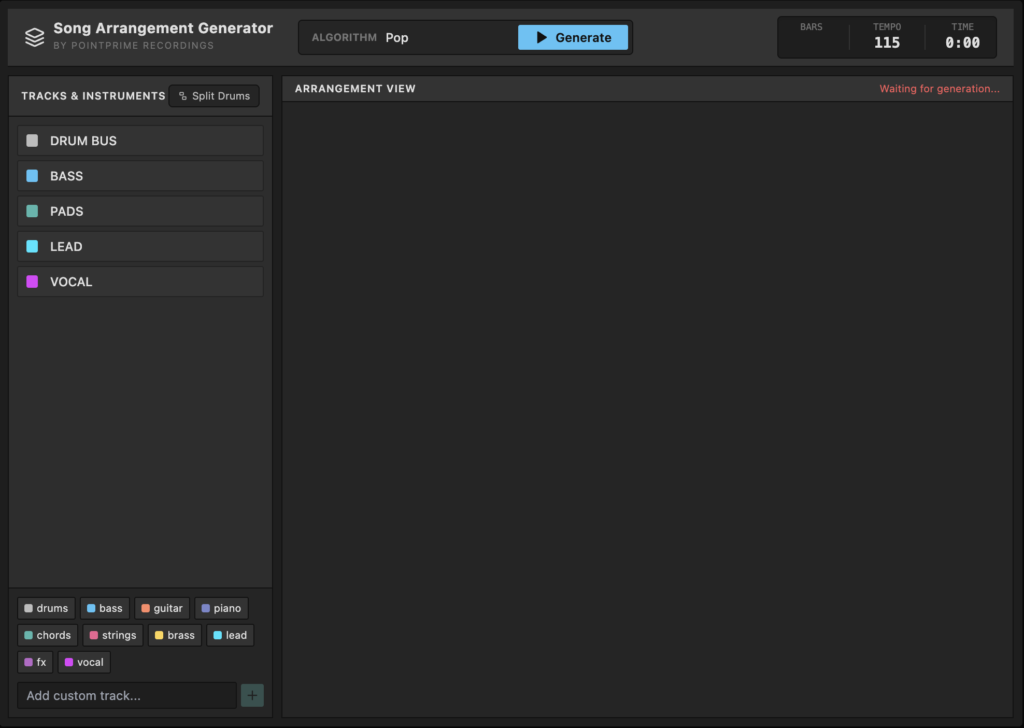Add the strings instrument preset
The height and width of the screenshot is (728, 1024).
112,635
